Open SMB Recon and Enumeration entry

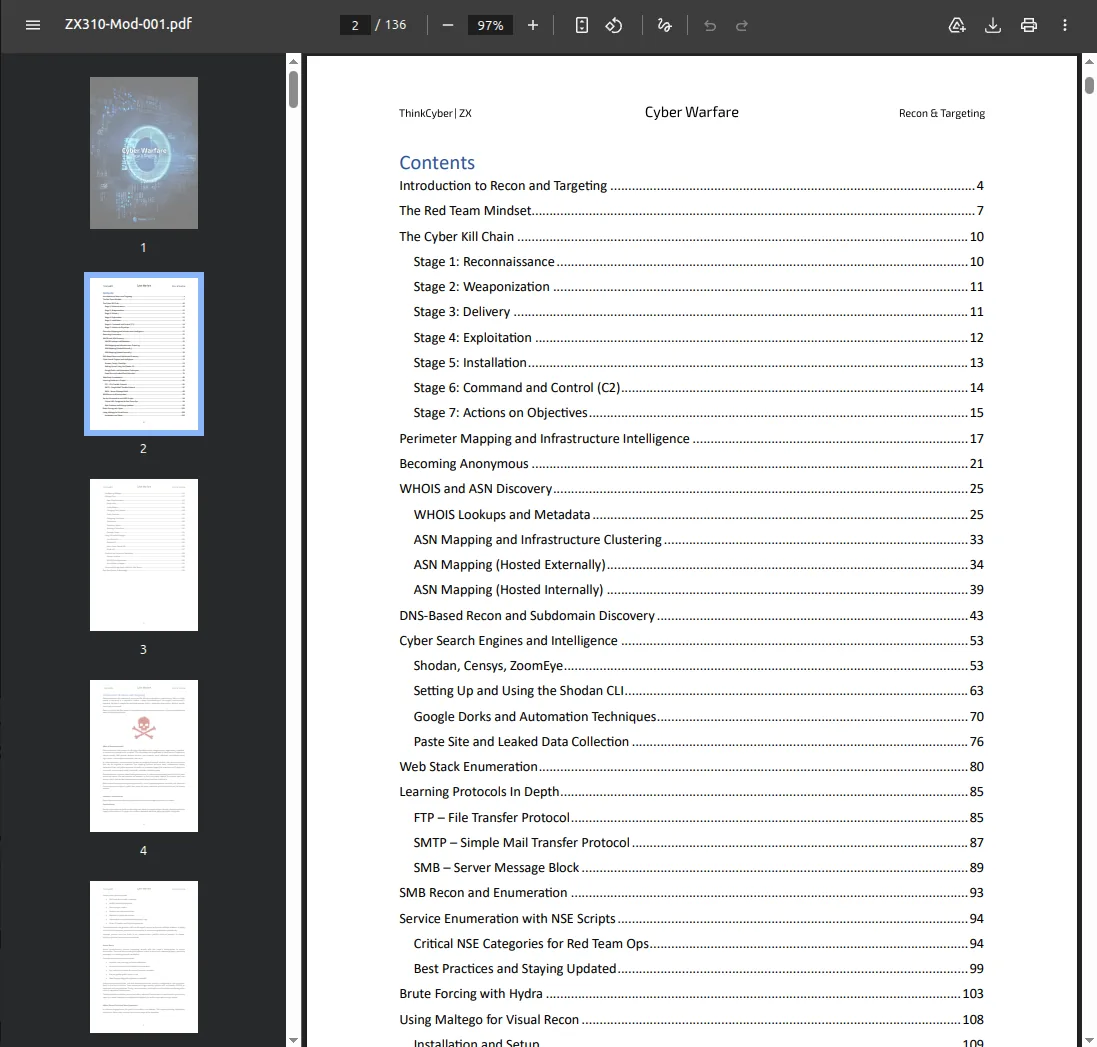691,893
